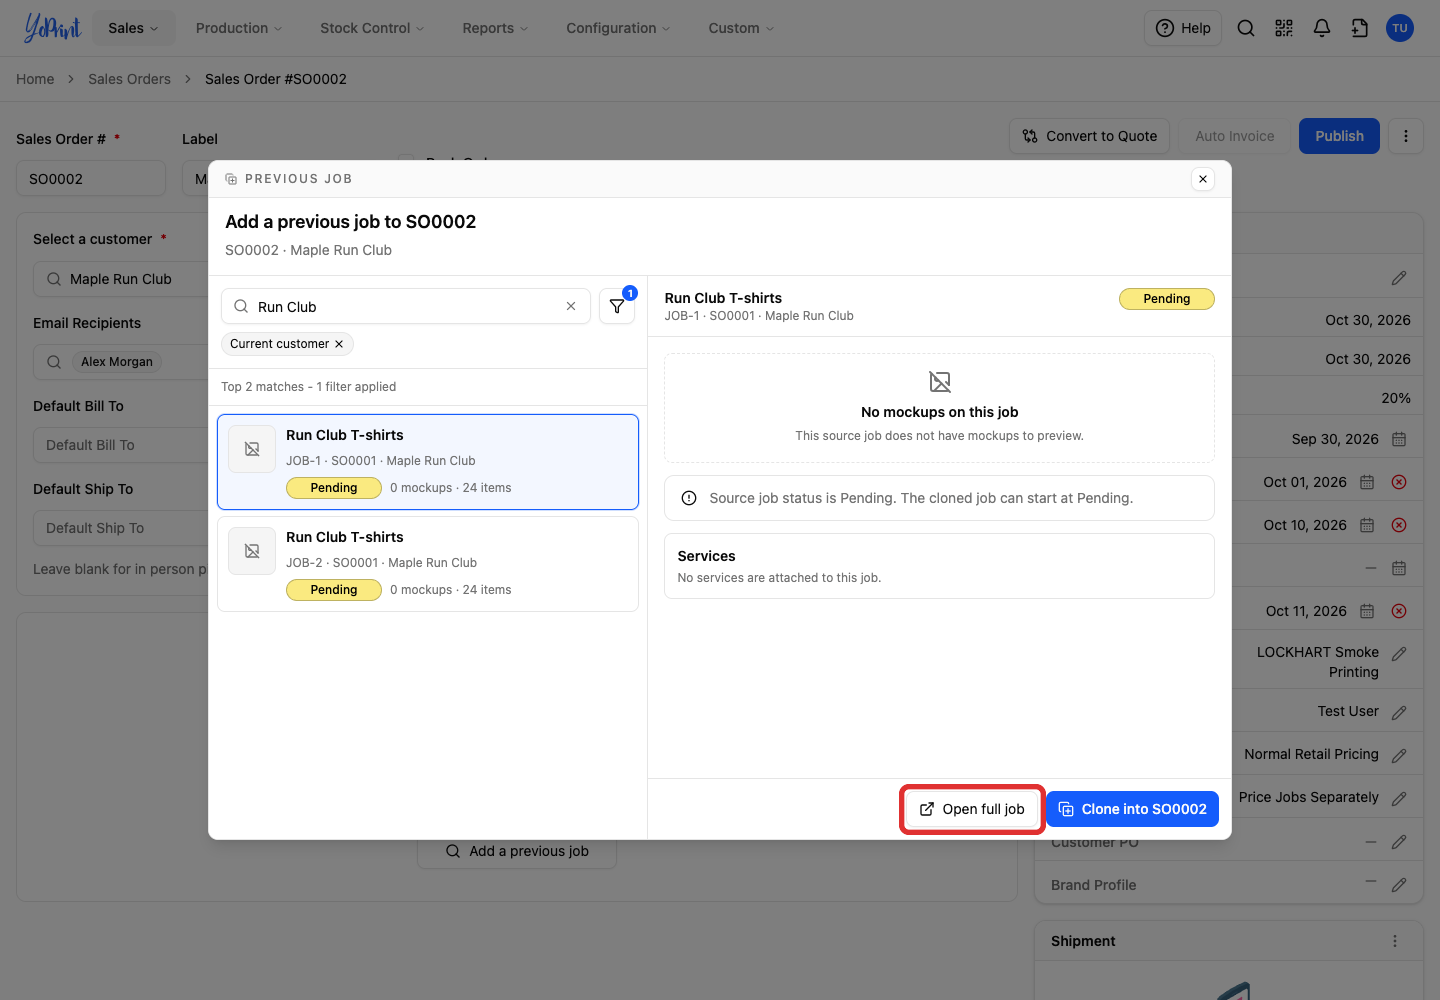
Task: Go to Home breadcrumb
Action: click(x=35, y=79)
